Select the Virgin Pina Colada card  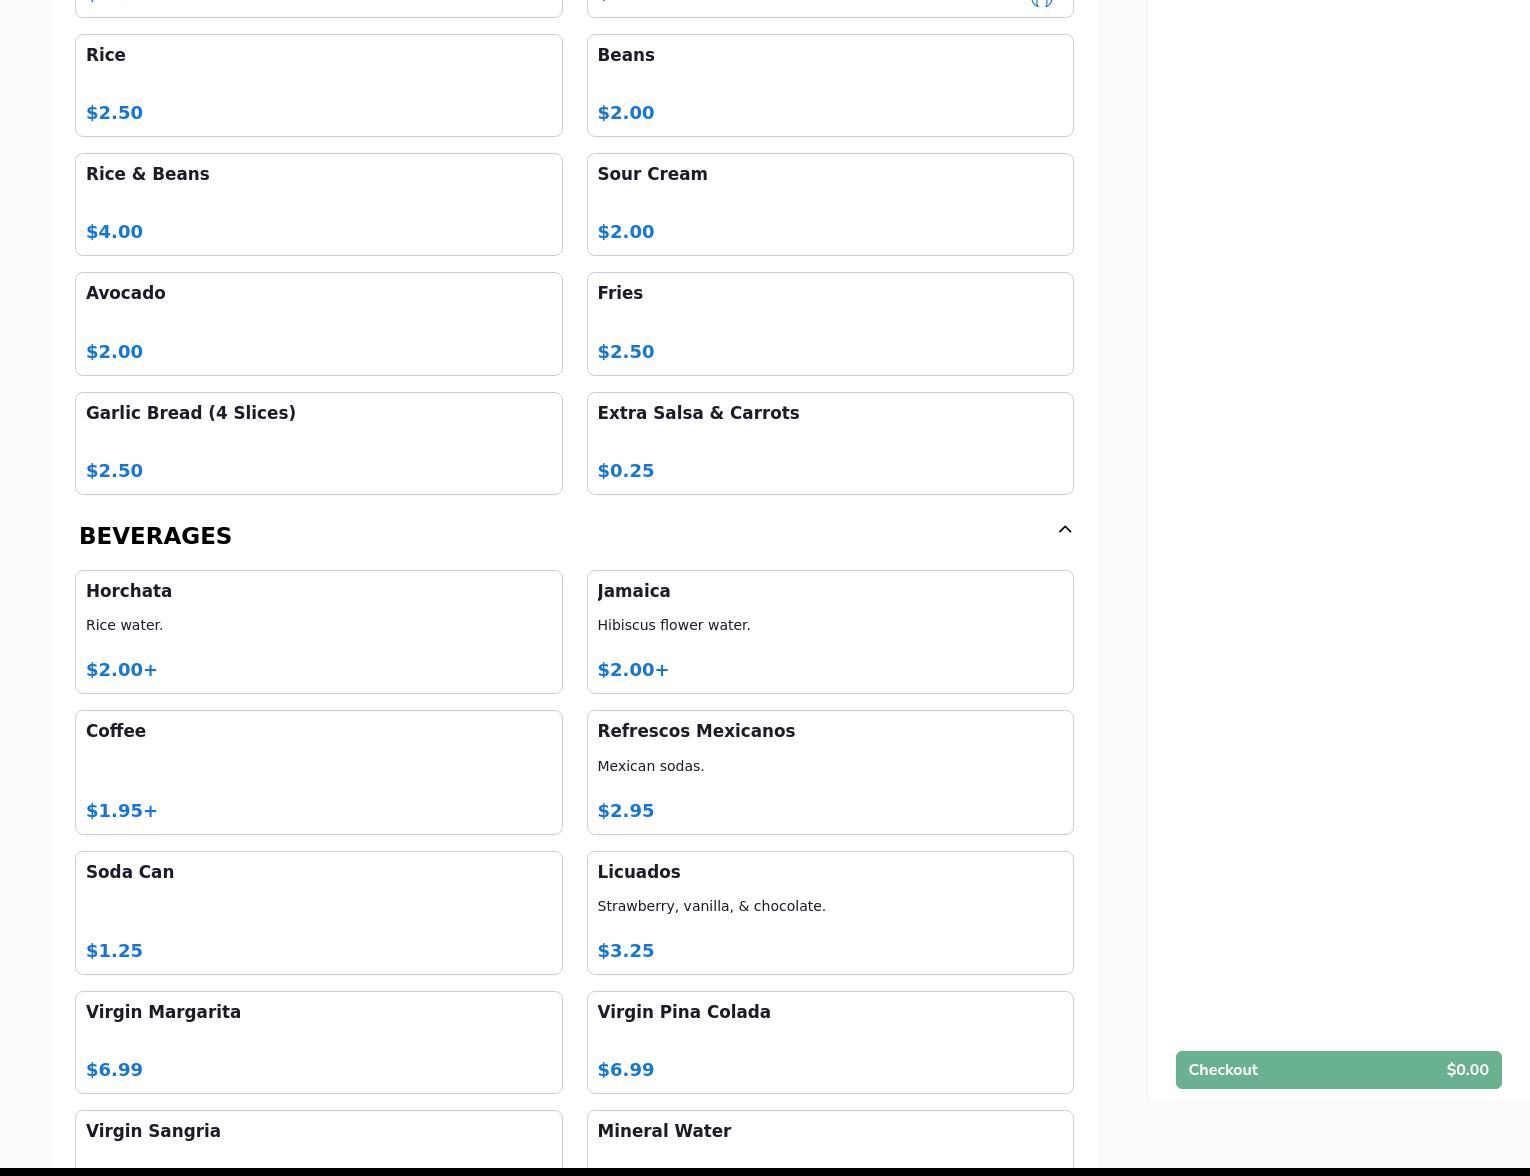click(x=830, y=1042)
